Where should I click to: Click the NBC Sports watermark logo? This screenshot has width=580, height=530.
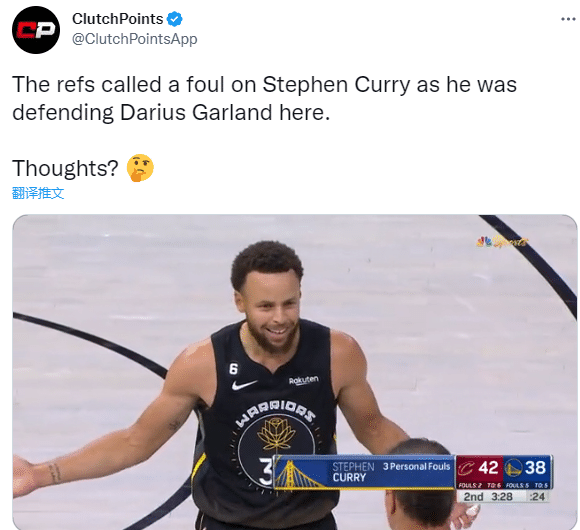(502, 242)
